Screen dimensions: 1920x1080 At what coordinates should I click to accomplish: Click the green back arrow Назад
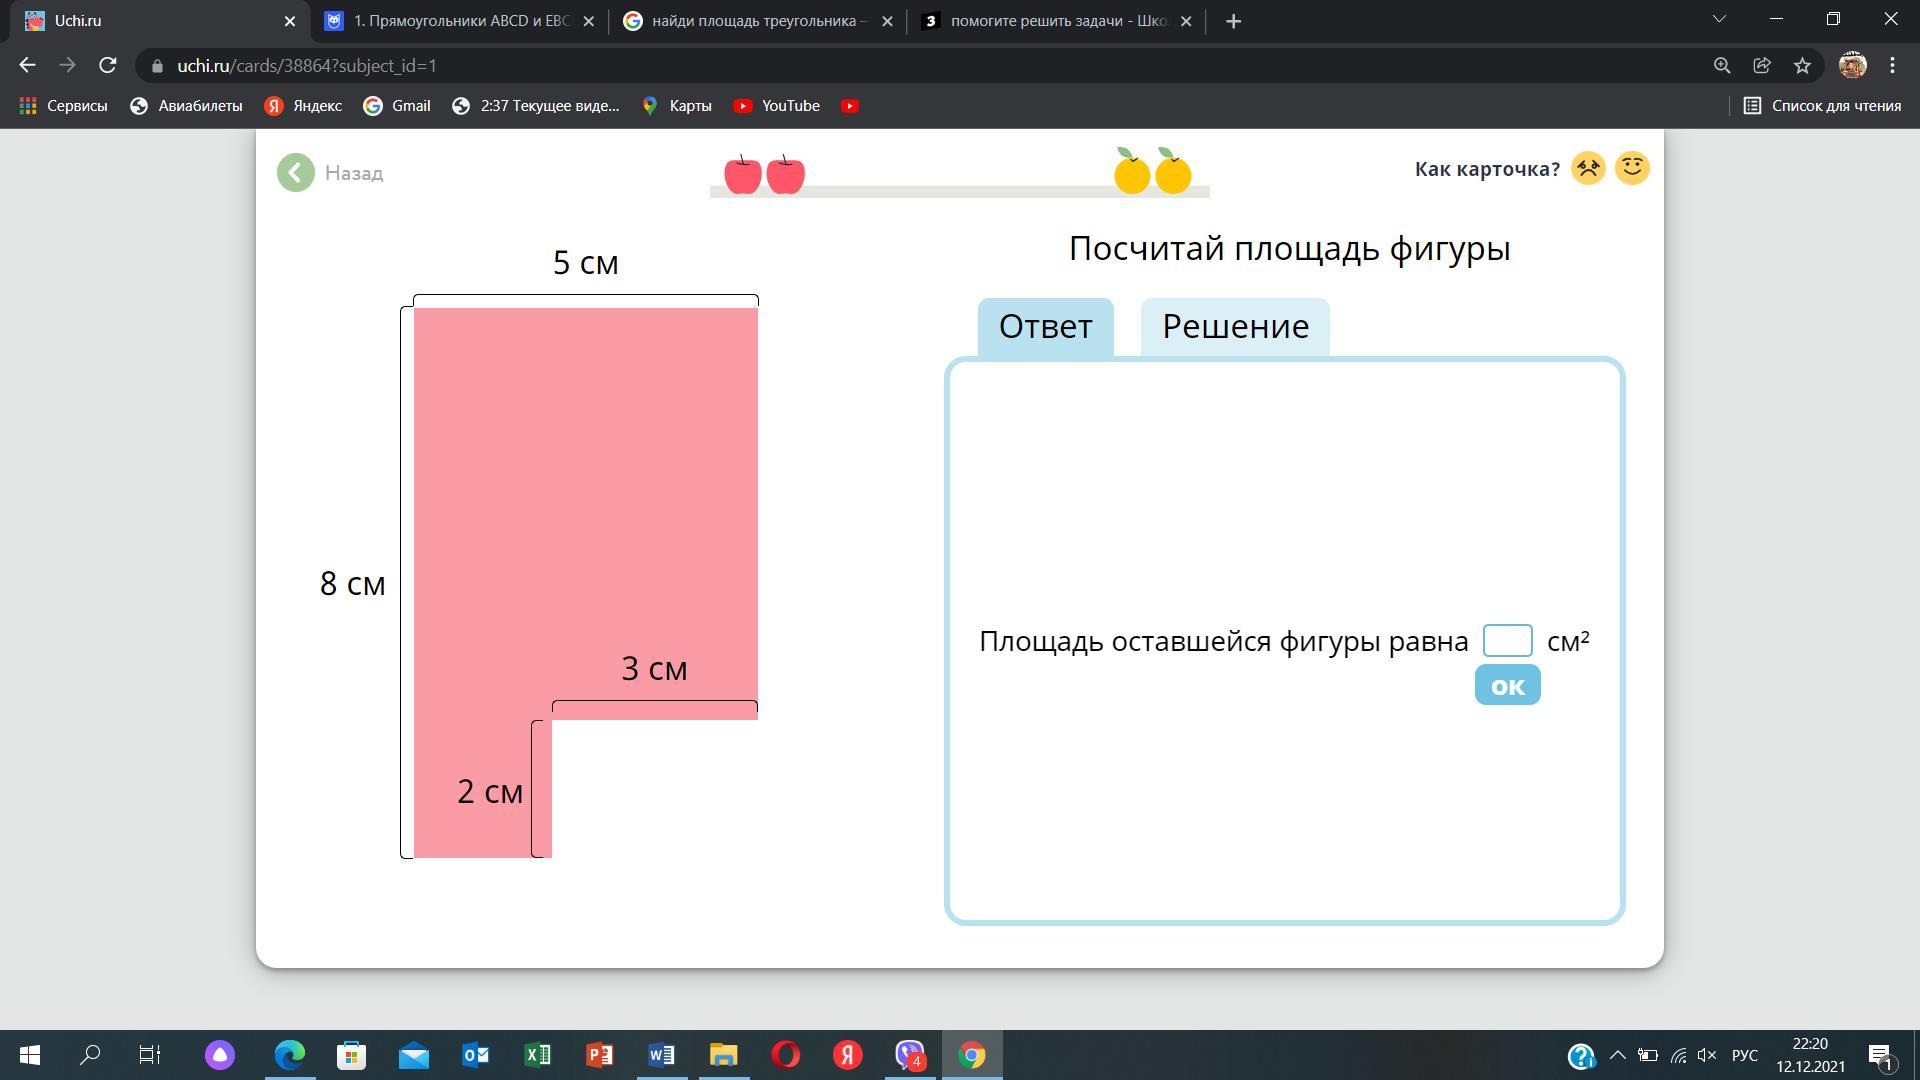[x=296, y=173]
